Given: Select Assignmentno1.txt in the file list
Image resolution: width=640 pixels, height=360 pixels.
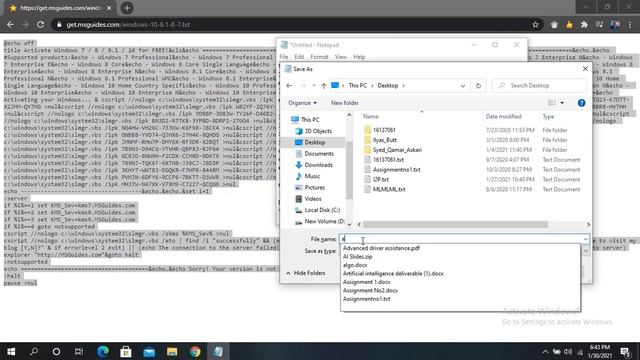Looking at the screenshot, I should pos(396,169).
